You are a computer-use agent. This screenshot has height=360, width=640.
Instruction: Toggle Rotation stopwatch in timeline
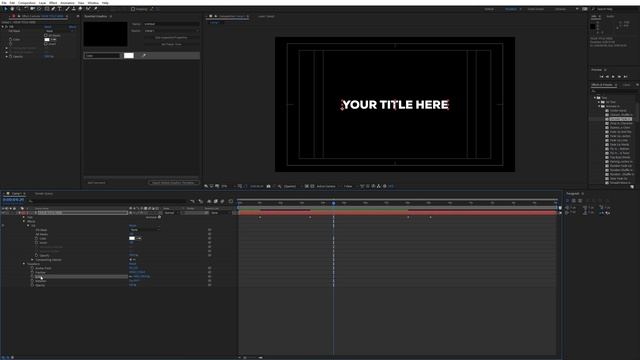[x=32, y=281]
